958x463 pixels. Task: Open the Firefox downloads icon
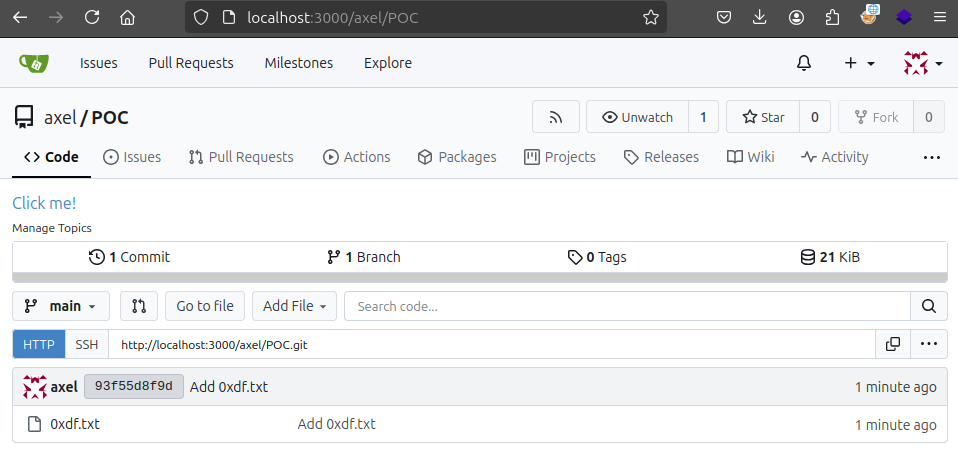[759, 17]
